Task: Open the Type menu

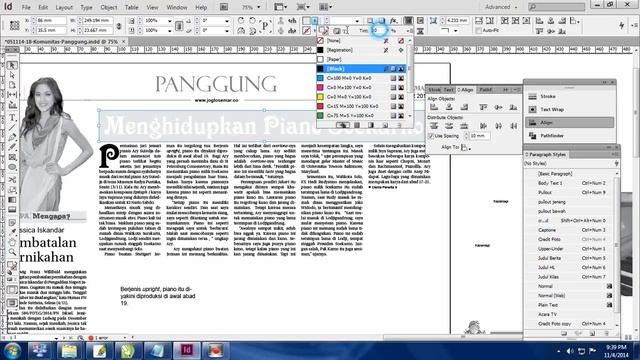Action: pyautogui.click(x=86, y=7)
